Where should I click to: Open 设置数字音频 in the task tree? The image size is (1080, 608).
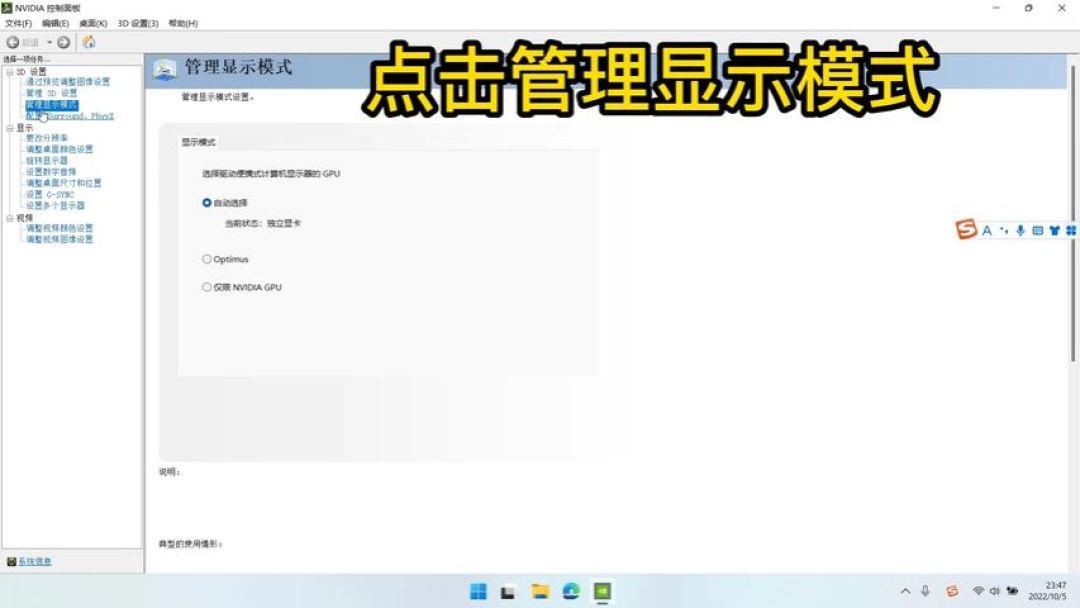point(51,171)
